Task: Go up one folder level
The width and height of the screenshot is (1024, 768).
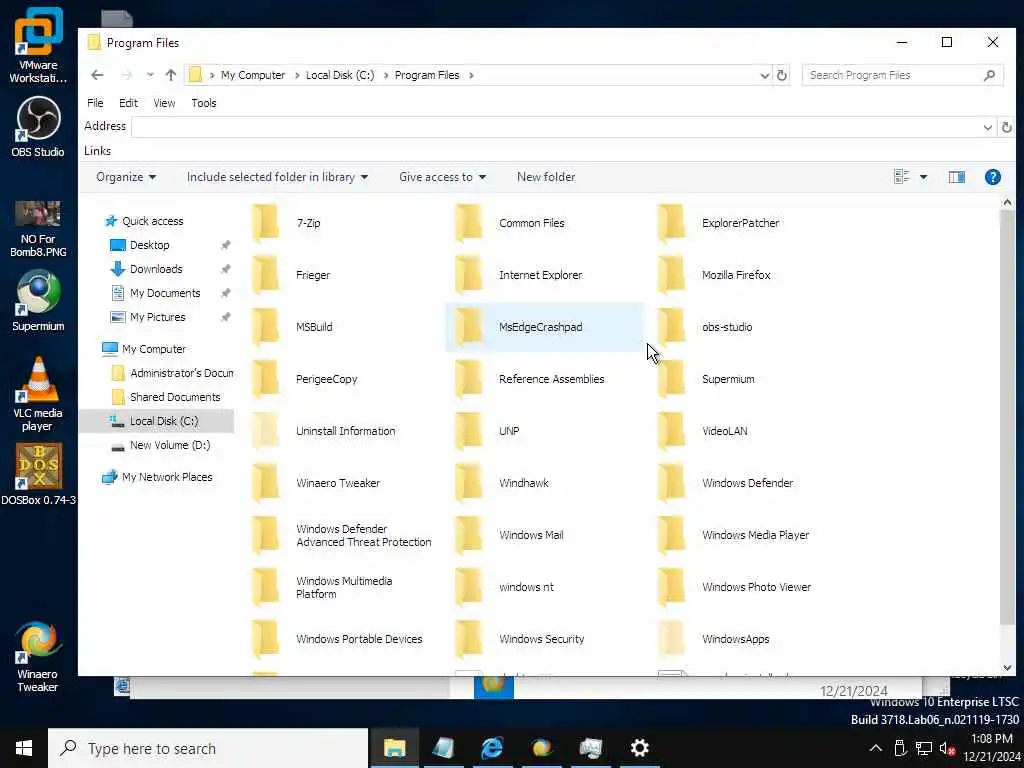Action: pyautogui.click(x=171, y=75)
